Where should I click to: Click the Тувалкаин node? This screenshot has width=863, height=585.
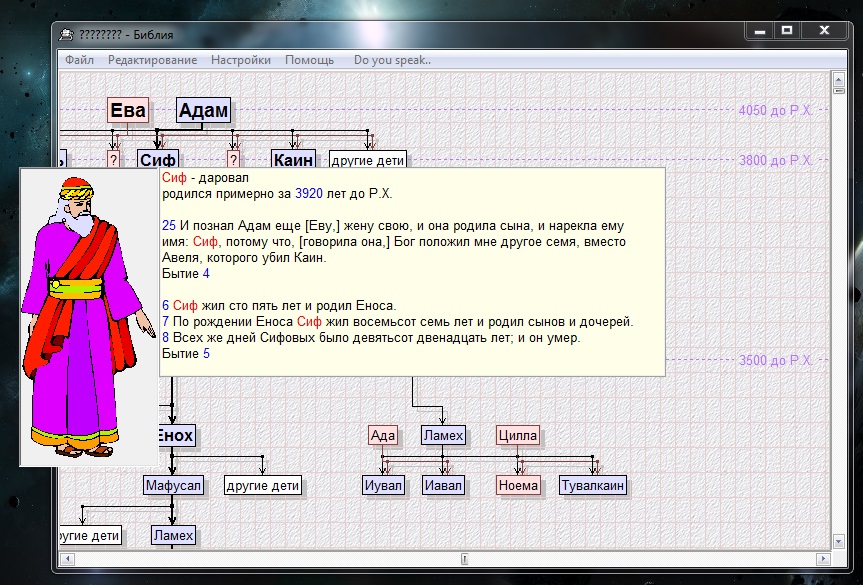593,486
